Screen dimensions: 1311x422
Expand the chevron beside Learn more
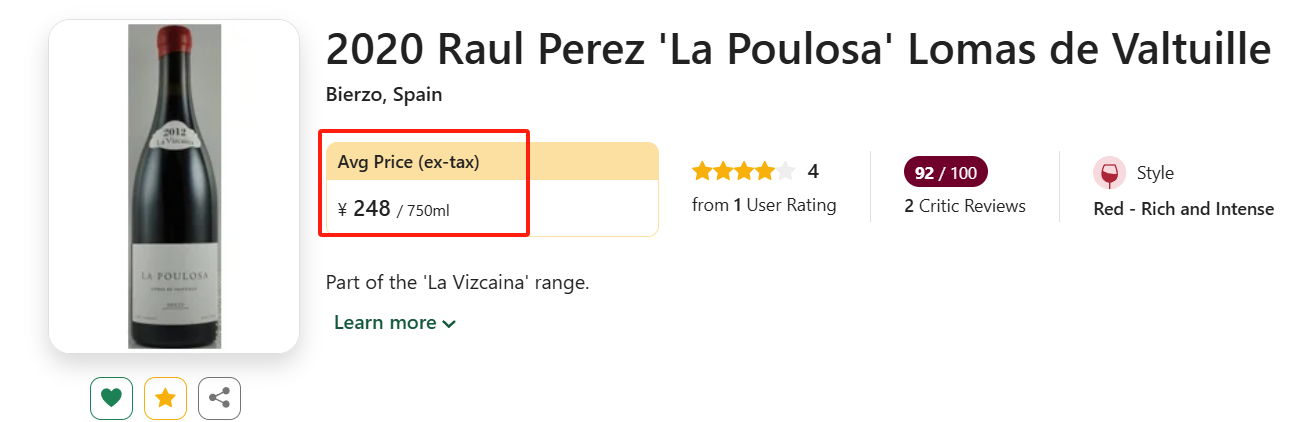coord(449,323)
